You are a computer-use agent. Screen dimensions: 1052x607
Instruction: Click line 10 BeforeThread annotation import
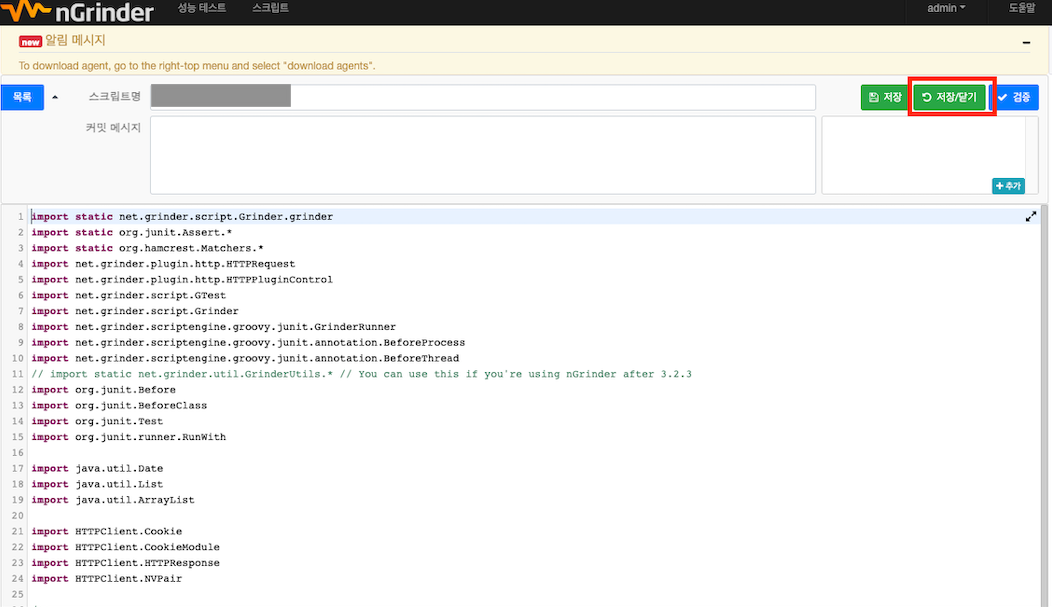(245, 358)
